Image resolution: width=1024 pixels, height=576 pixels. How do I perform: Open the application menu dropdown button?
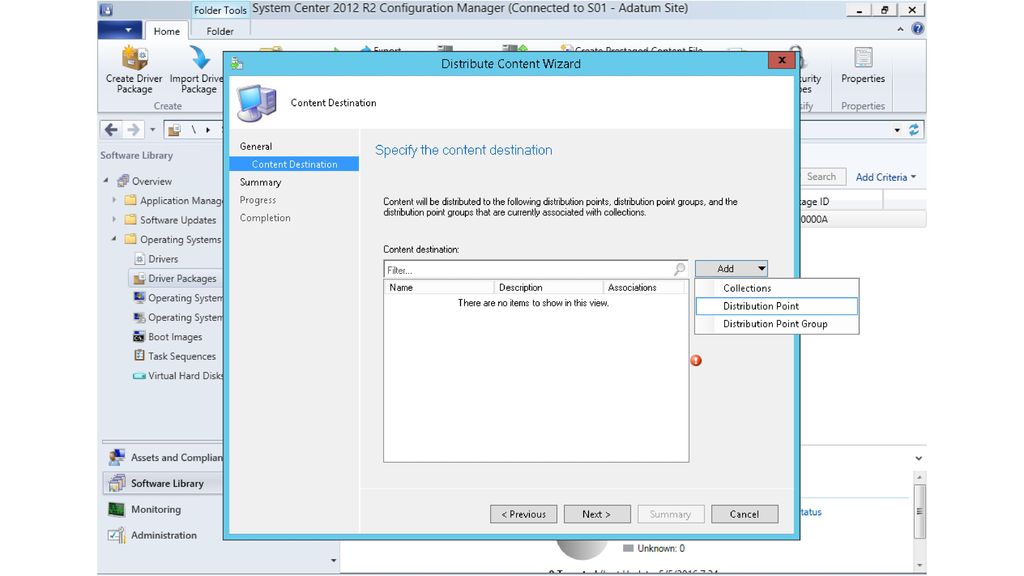point(120,30)
